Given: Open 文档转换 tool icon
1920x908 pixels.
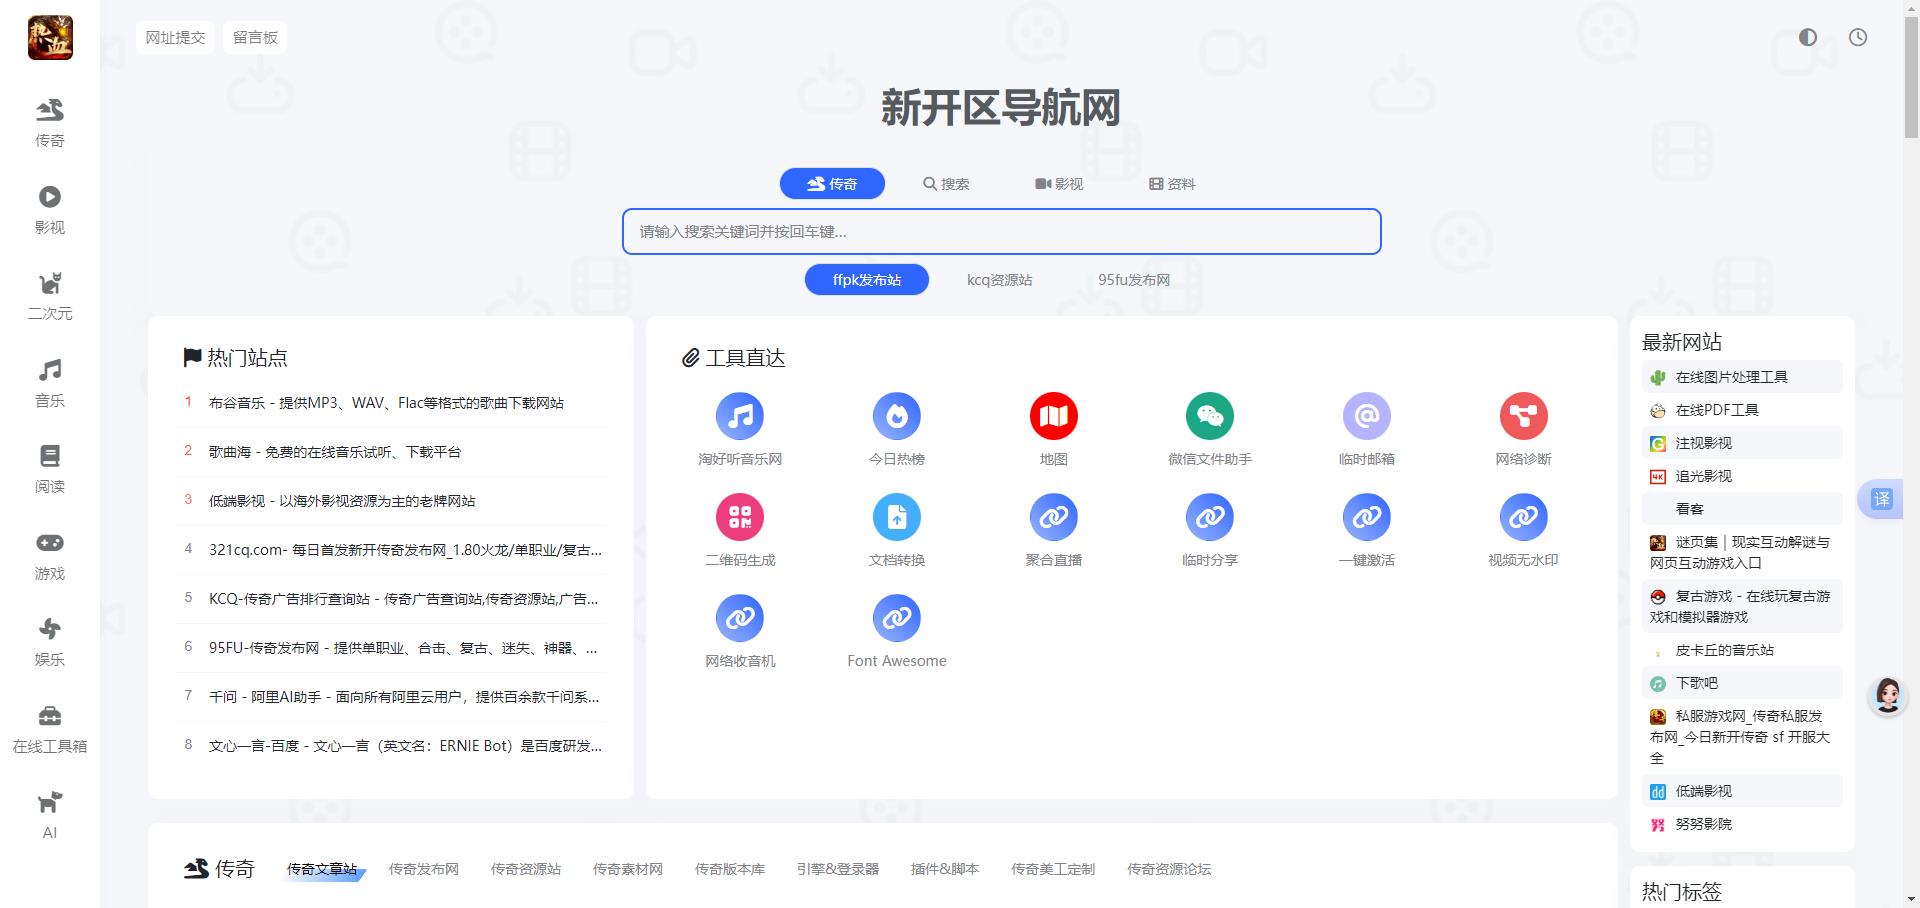Looking at the screenshot, I should (x=897, y=517).
